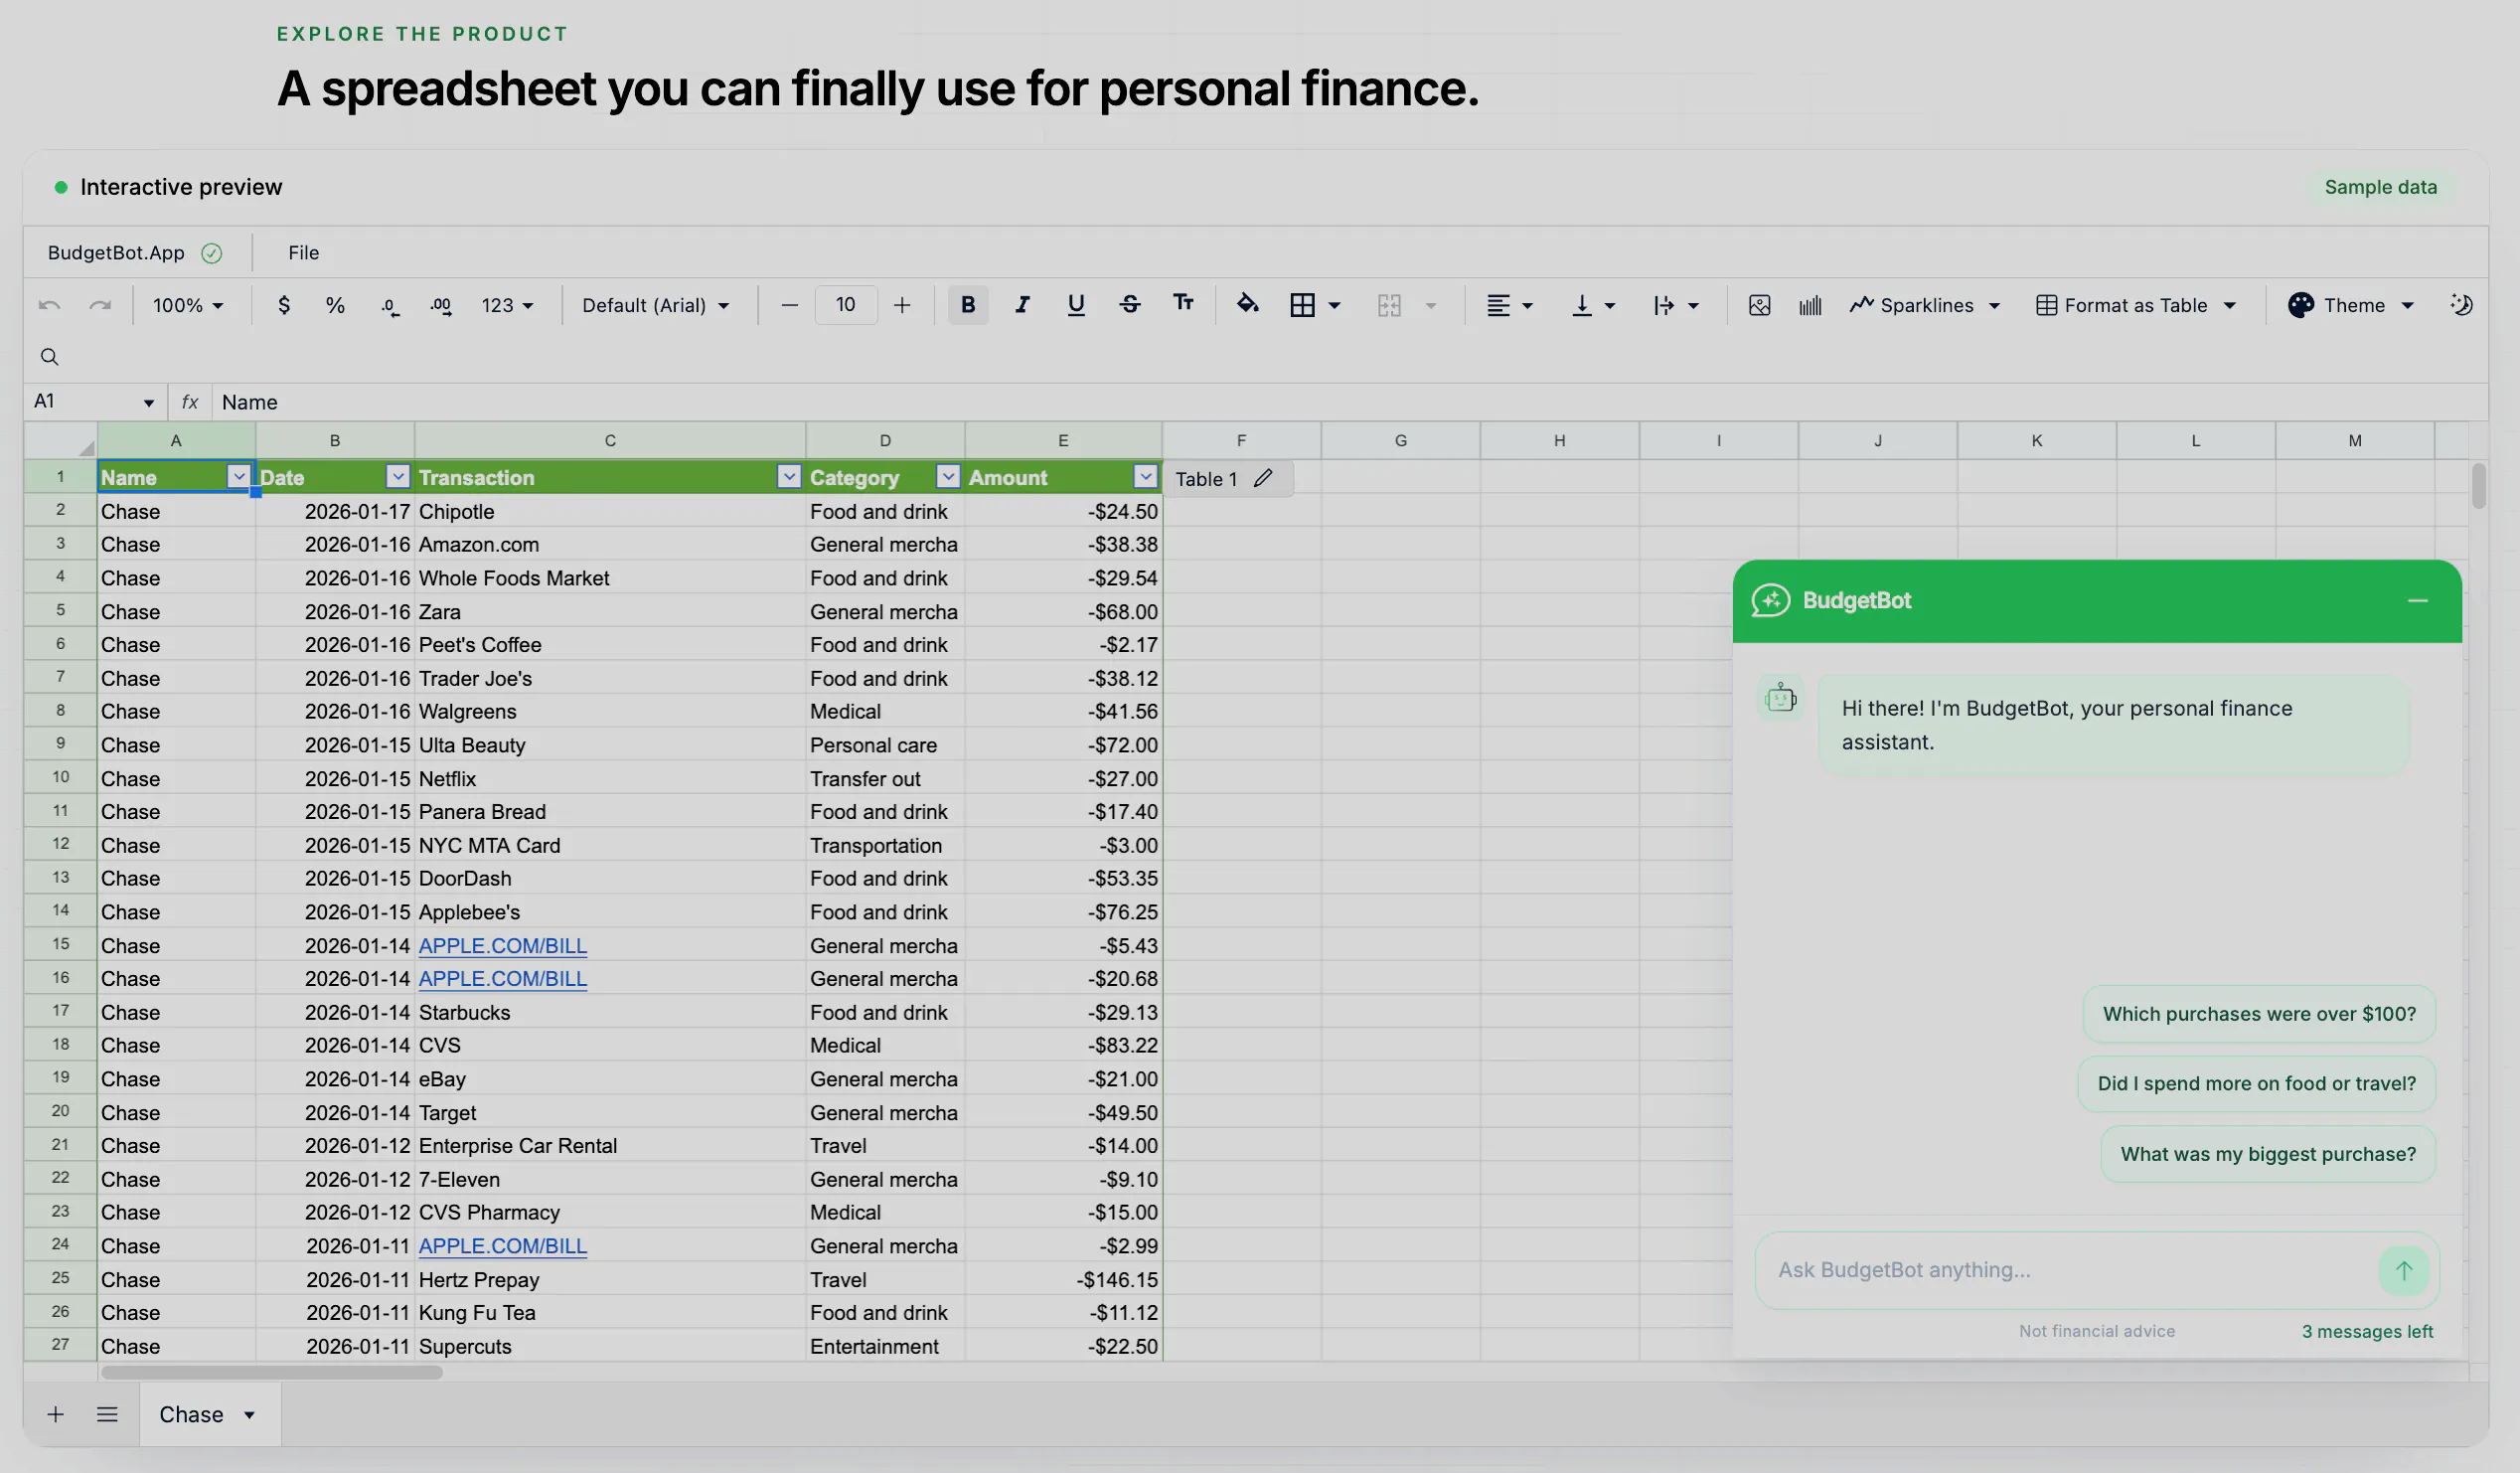Open the File menu
This screenshot has height=1473, width=2520.
[x=303, y=252]
